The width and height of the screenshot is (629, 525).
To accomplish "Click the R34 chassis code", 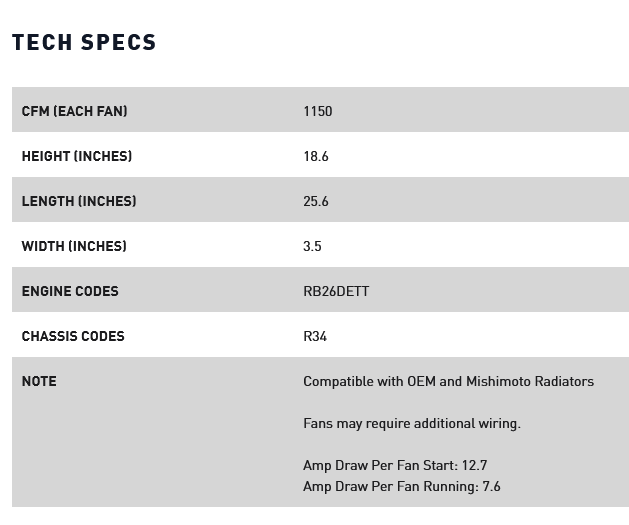I will (315, 336).
